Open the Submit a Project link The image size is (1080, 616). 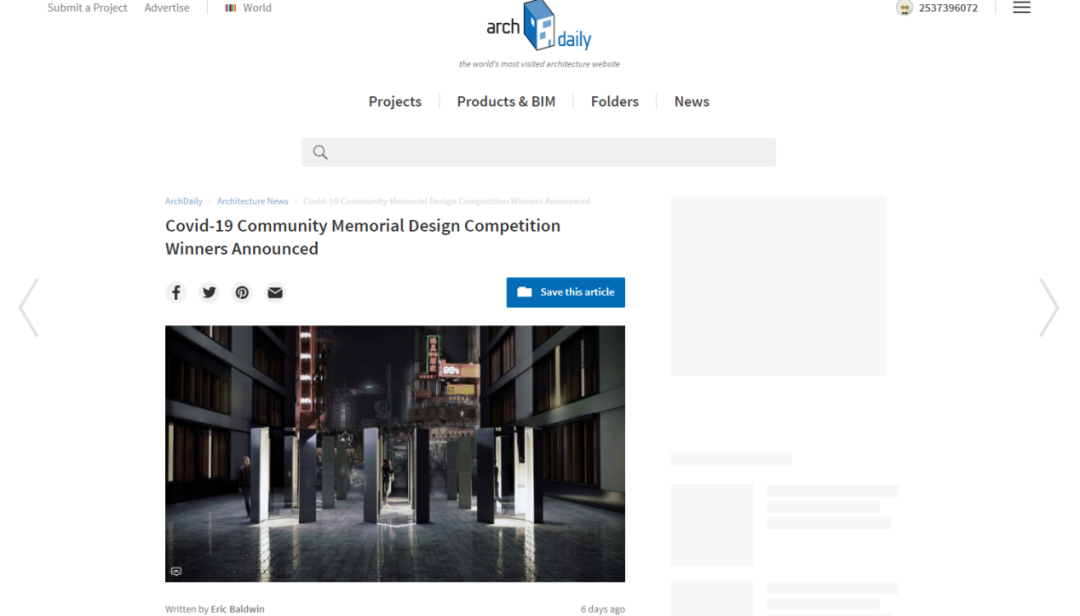[x=87, y=8]
